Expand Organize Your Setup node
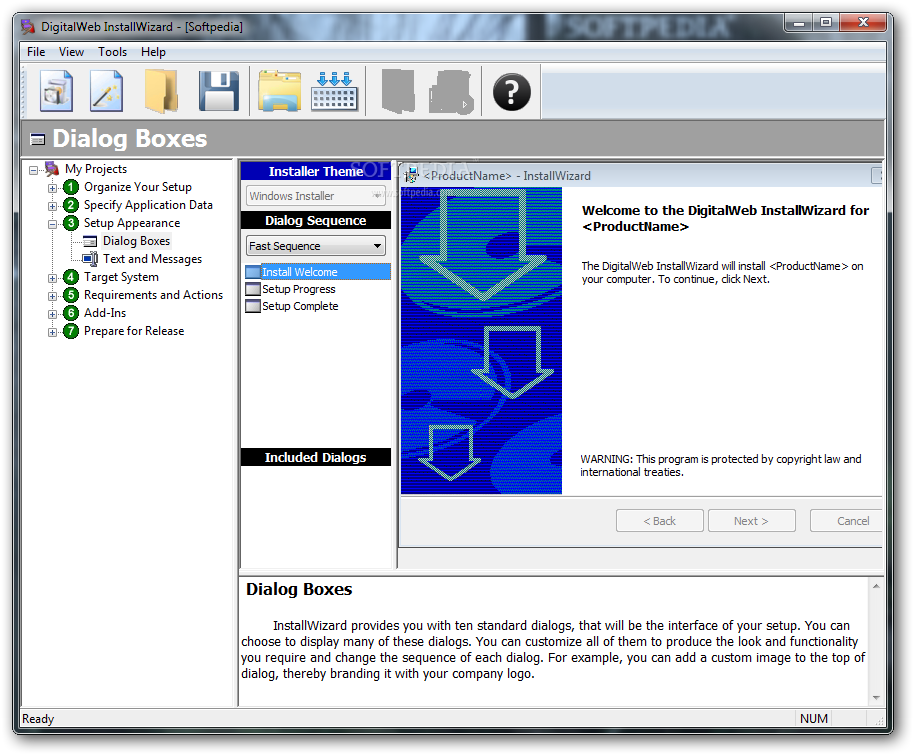The height and width of the screenshot is (755, 914). pos(52,188)
